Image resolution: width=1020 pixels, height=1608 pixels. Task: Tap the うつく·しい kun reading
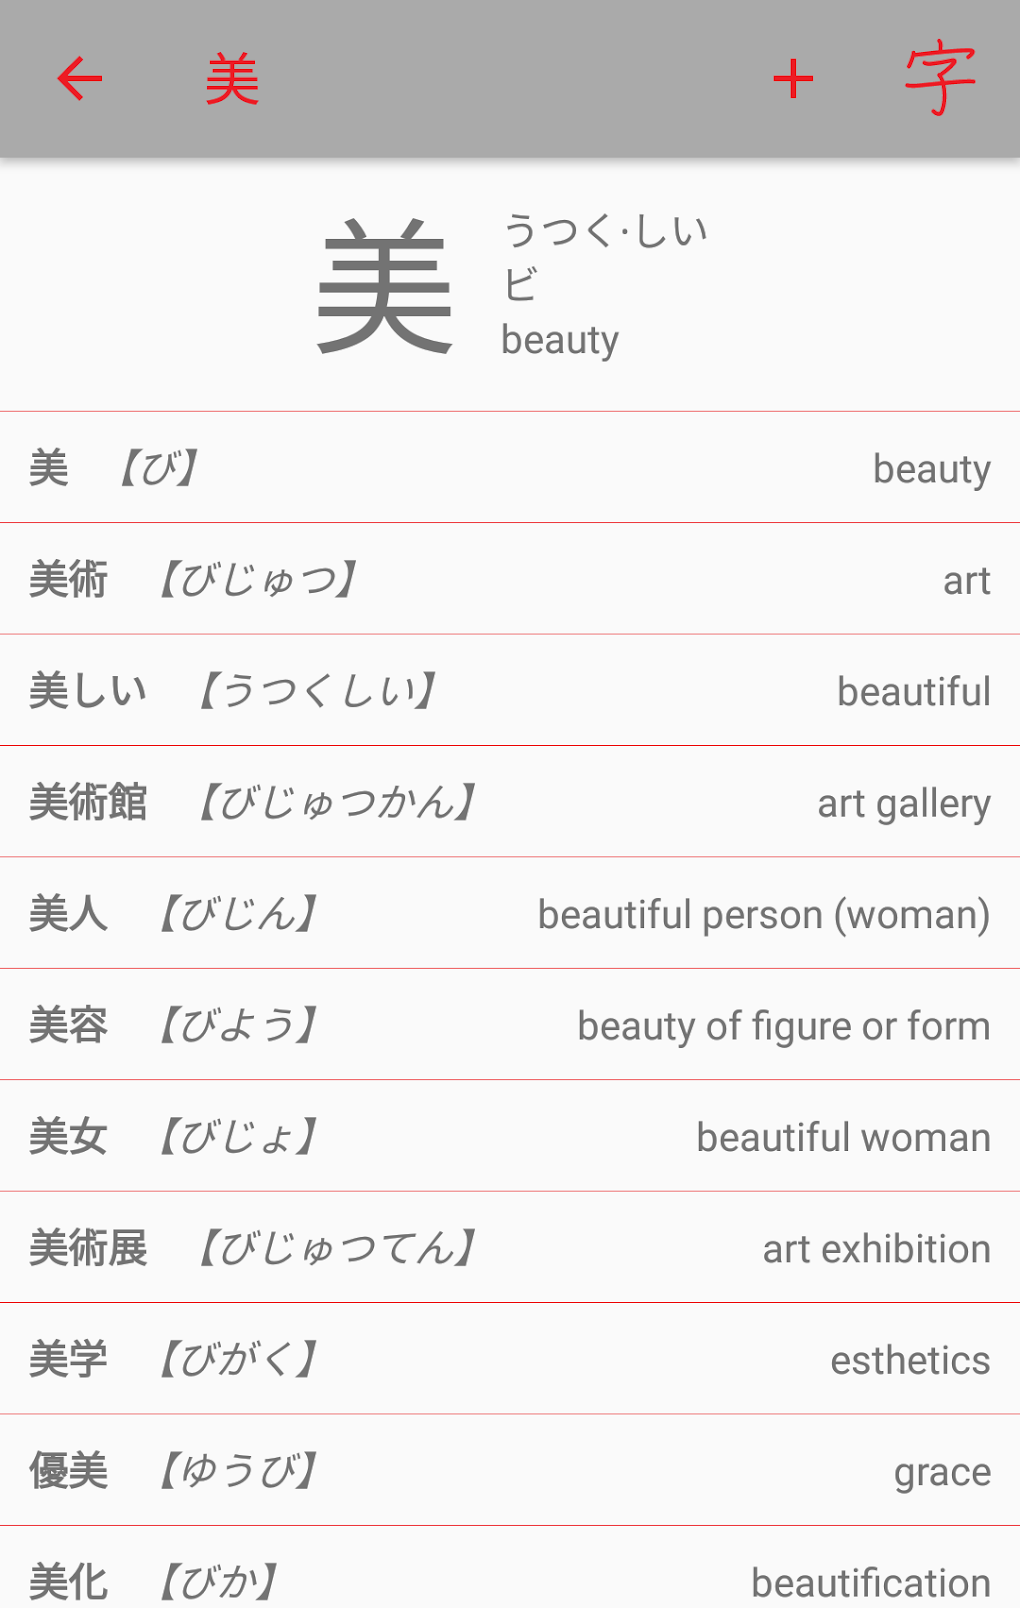(606, 231)
